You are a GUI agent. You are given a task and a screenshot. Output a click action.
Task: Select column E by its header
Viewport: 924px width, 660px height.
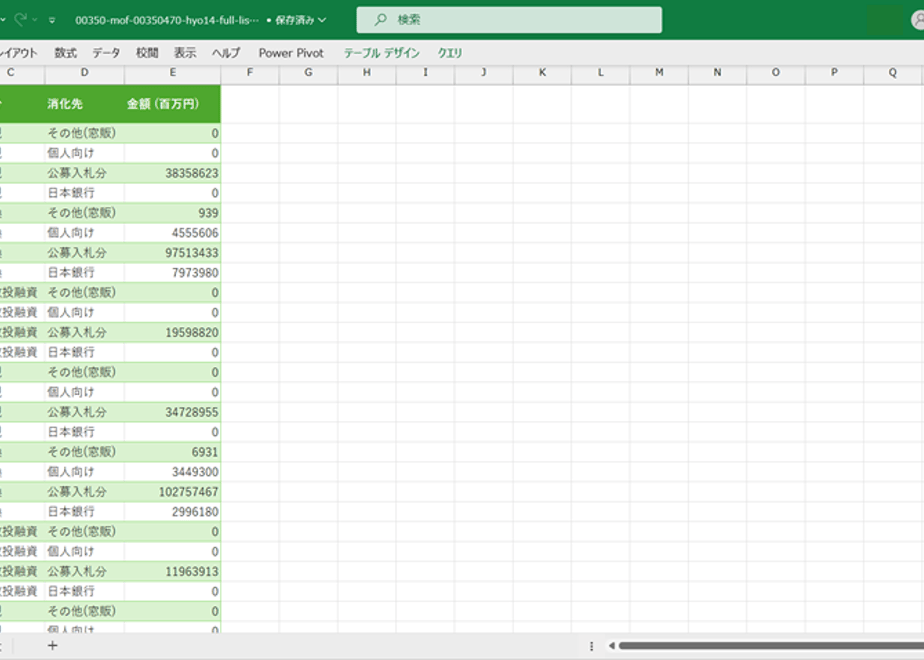[173, 72]
